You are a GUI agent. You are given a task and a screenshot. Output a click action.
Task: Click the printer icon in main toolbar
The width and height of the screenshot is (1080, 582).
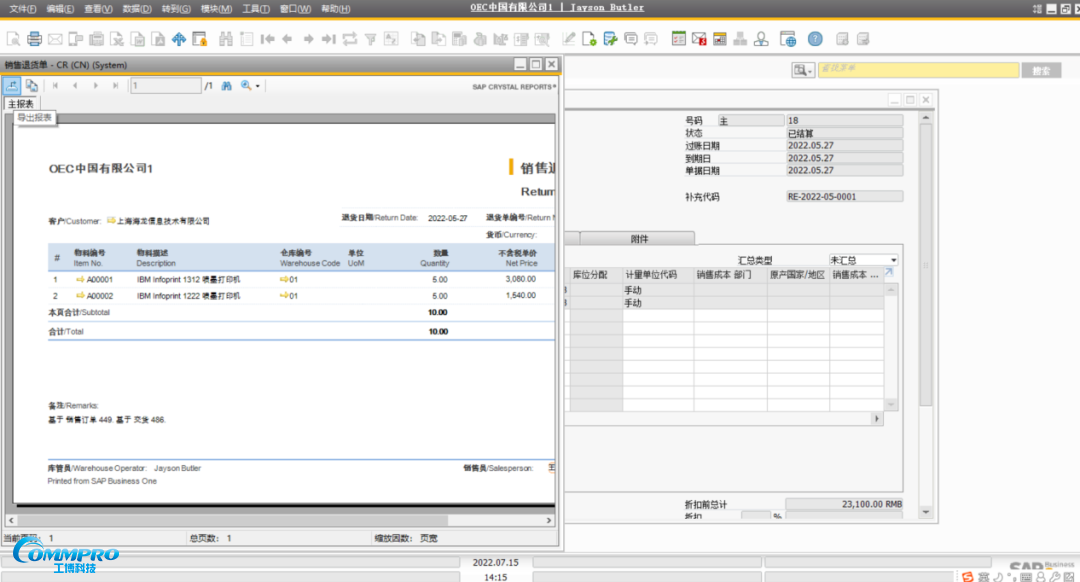35,39
